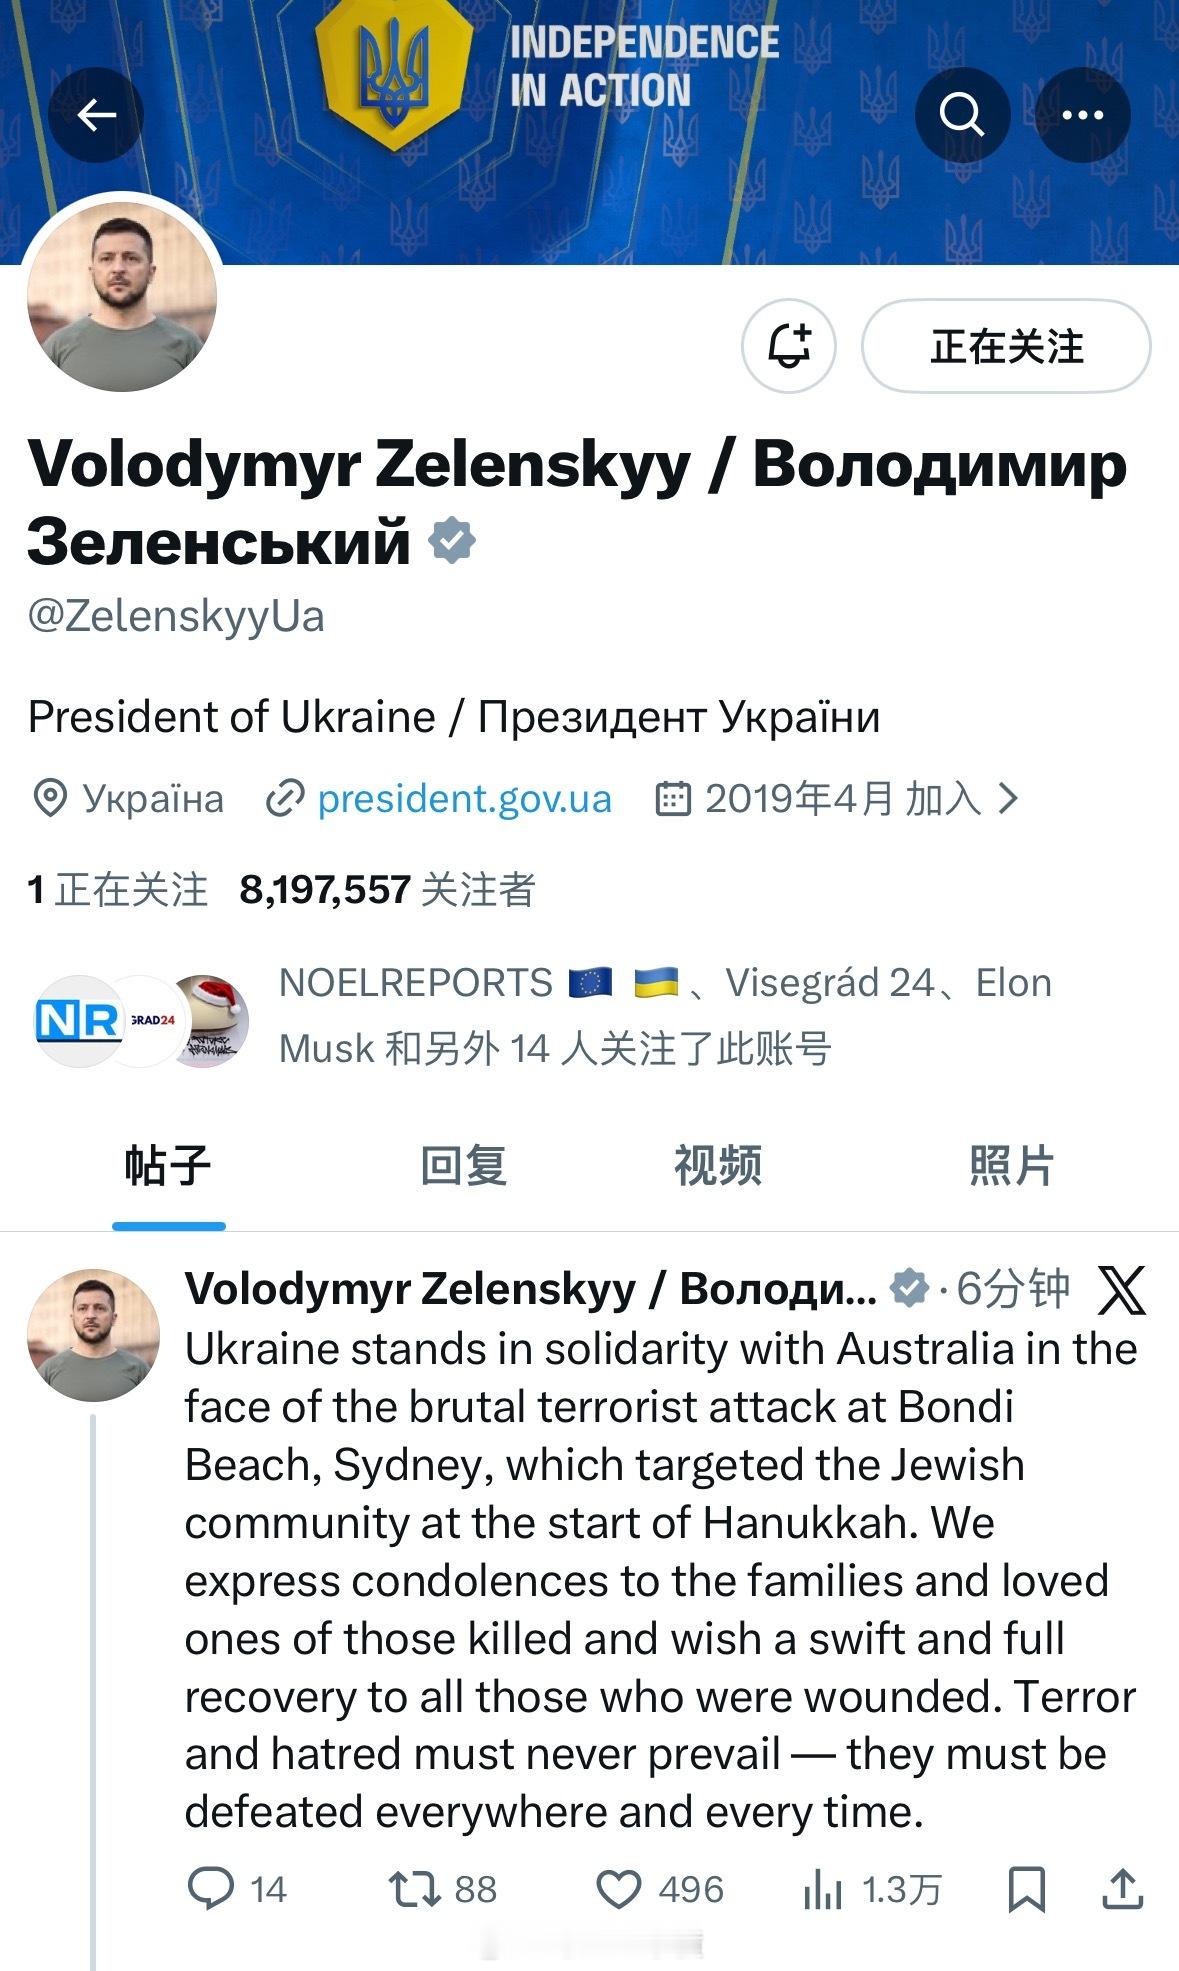Open the president.gov.ua website link
The height and width of the screenshot is (1971, 1179).
pos(464,799)
